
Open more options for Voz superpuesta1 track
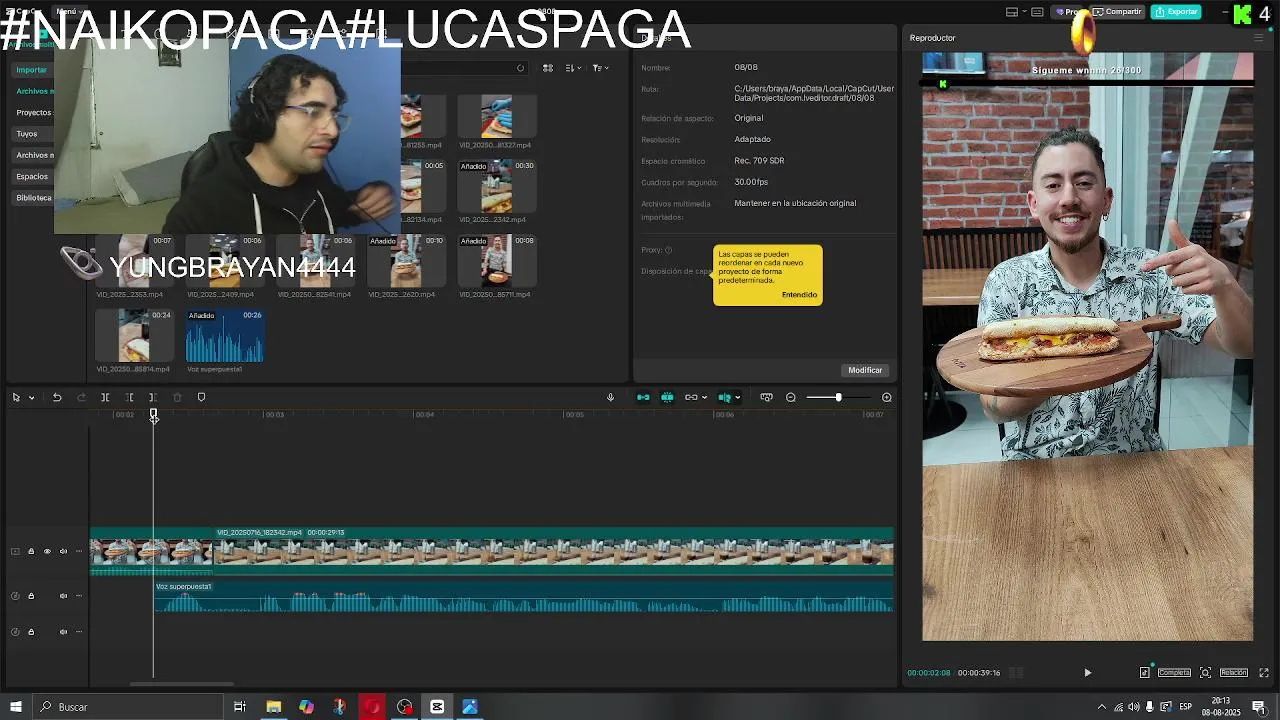pyautogui.click(x=80, y=596)
